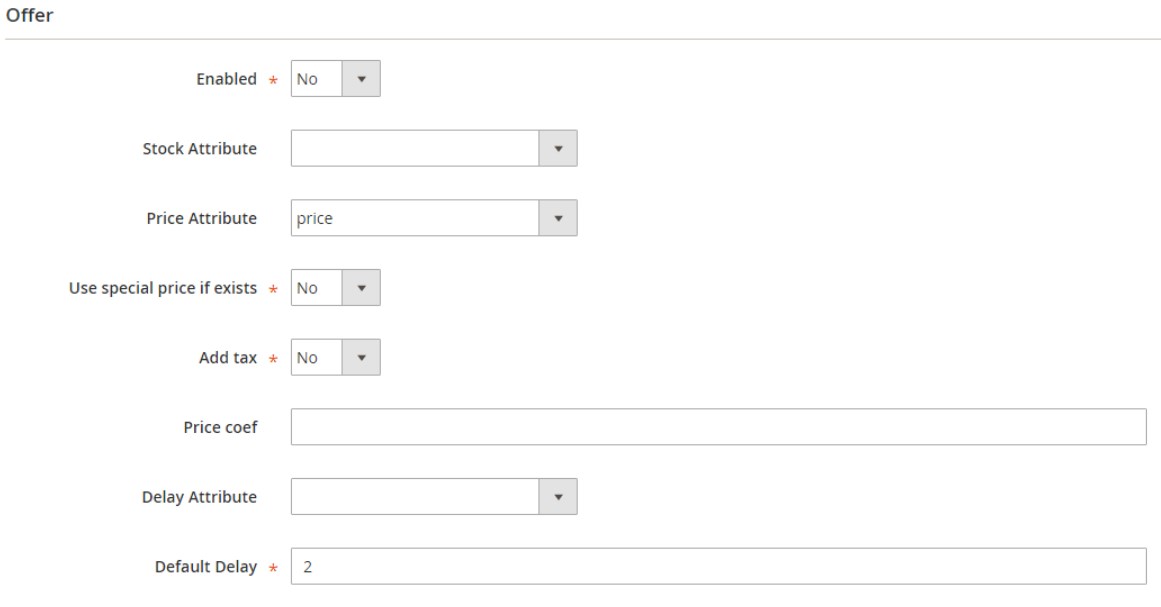Click the arrow icon on Delay Attribute select
Screen dimensions: 1161x607
[x=558, y=496]
